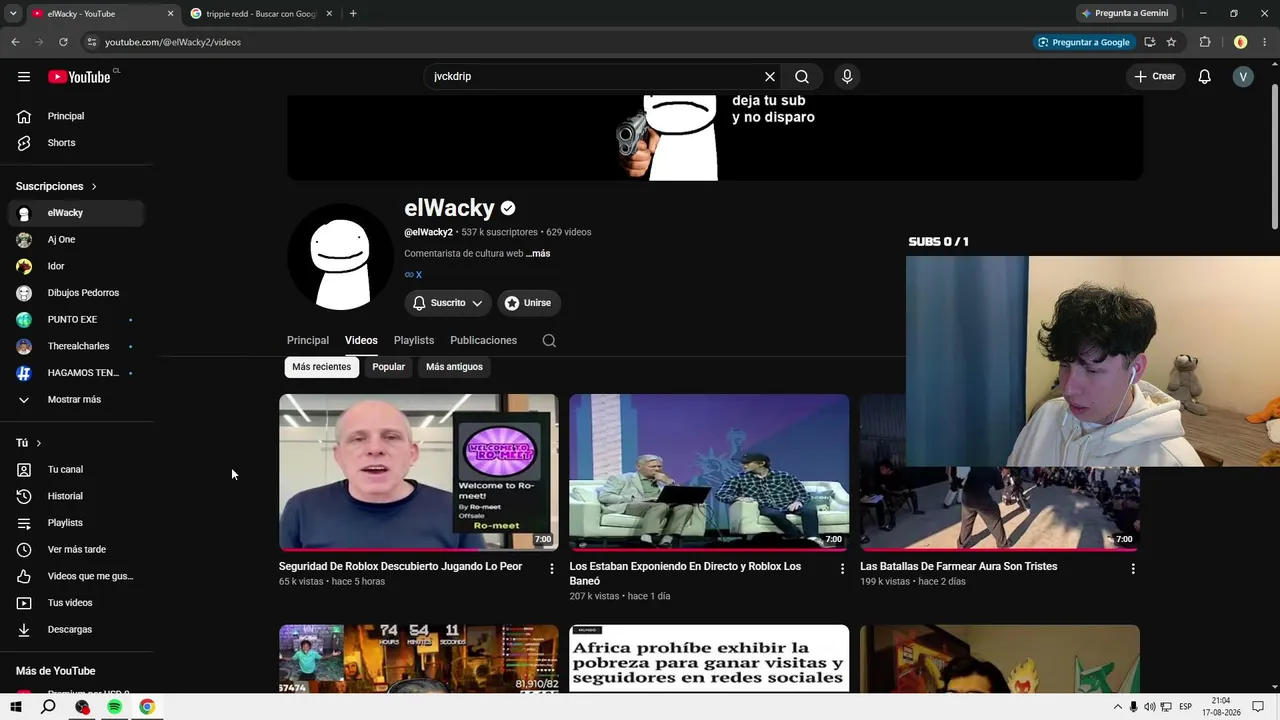
Task: Close the trippie redd tab
Action: tap(329, 14)
